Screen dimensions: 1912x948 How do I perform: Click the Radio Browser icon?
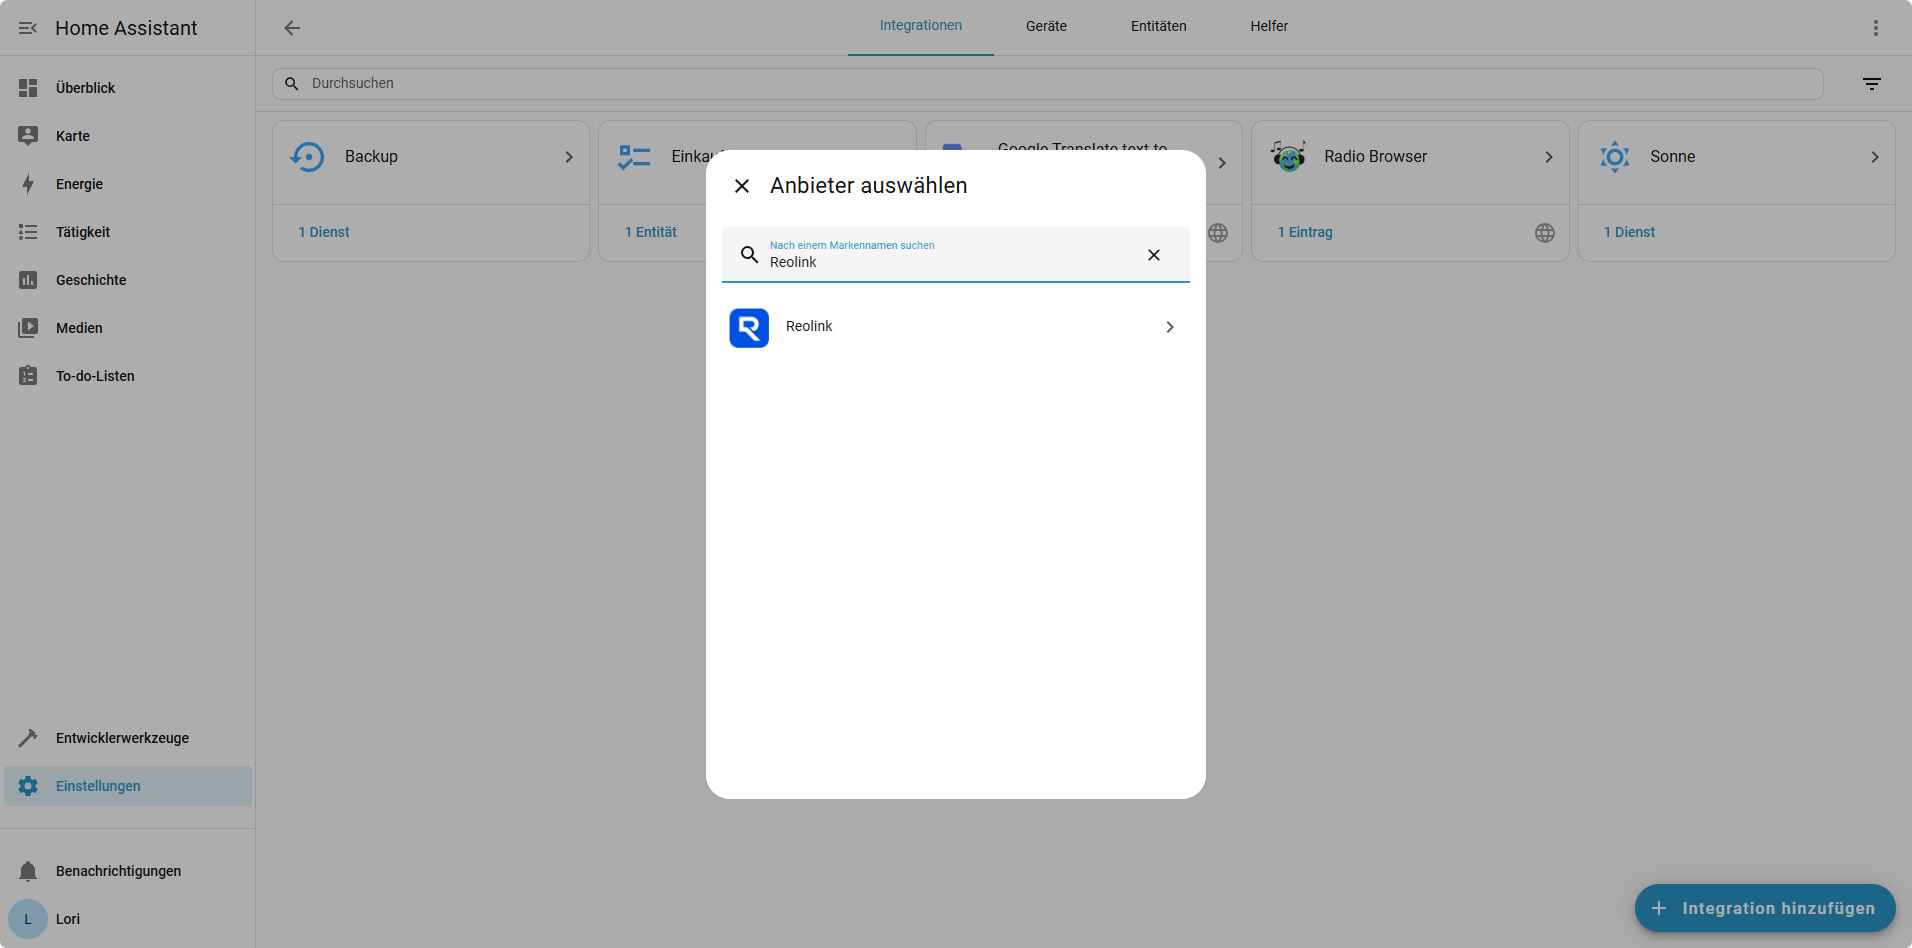(x=1288, y=157)
